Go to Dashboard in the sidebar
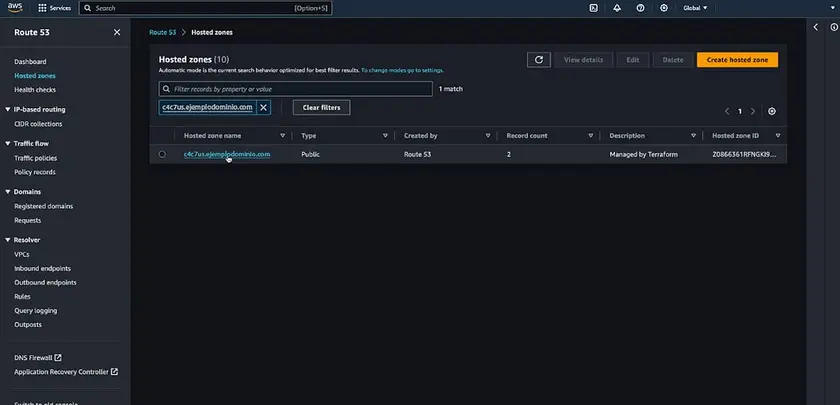Screen dimensions: 840x405 tap(30, 62)
